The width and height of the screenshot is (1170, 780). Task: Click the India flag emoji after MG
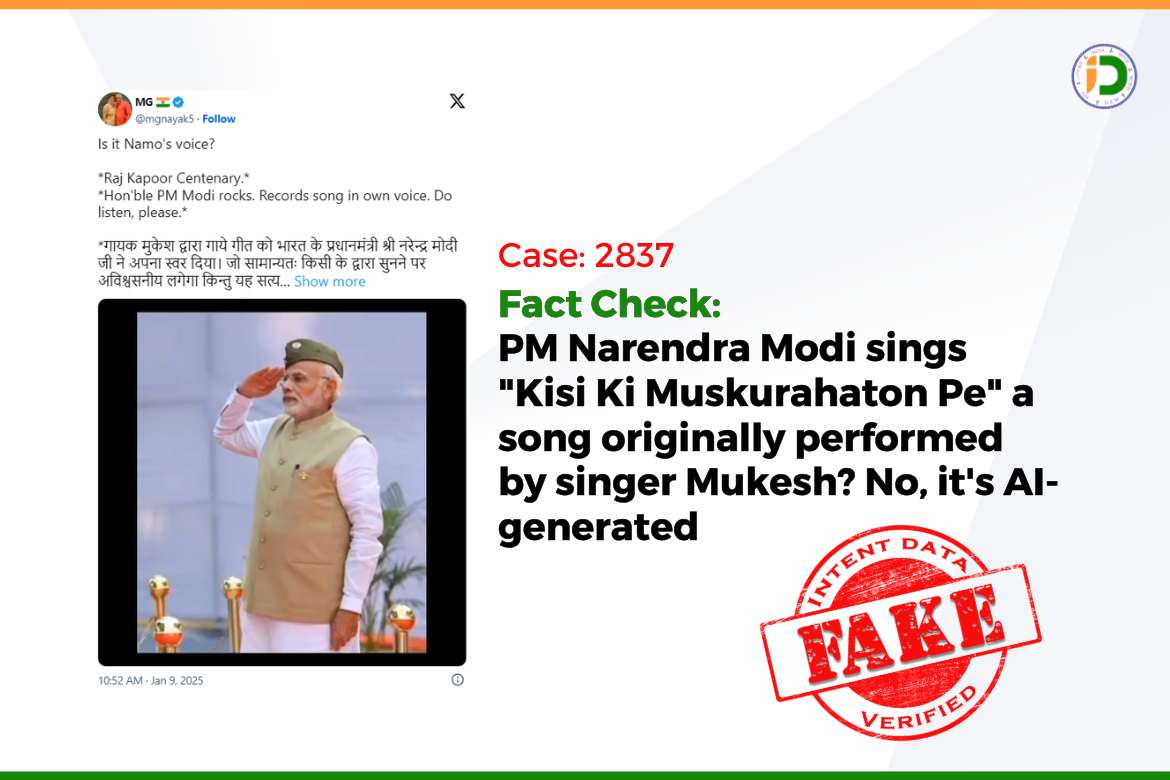pos(163,102)
